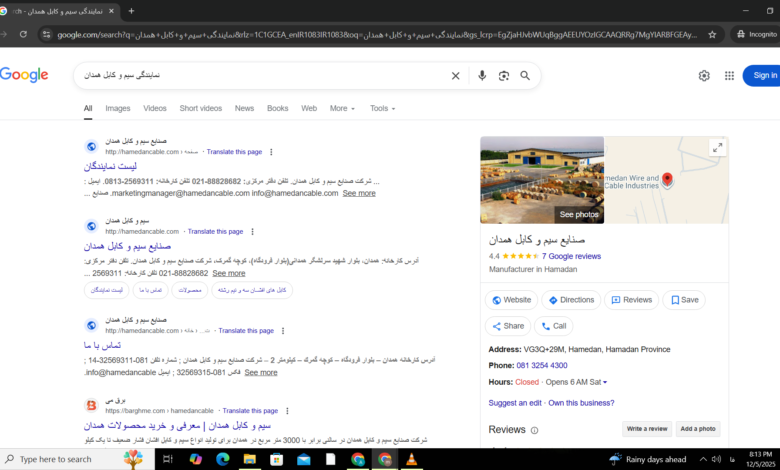
Task: Open more options for 'لیست نمایندگان' result
Action: [271, 152]
